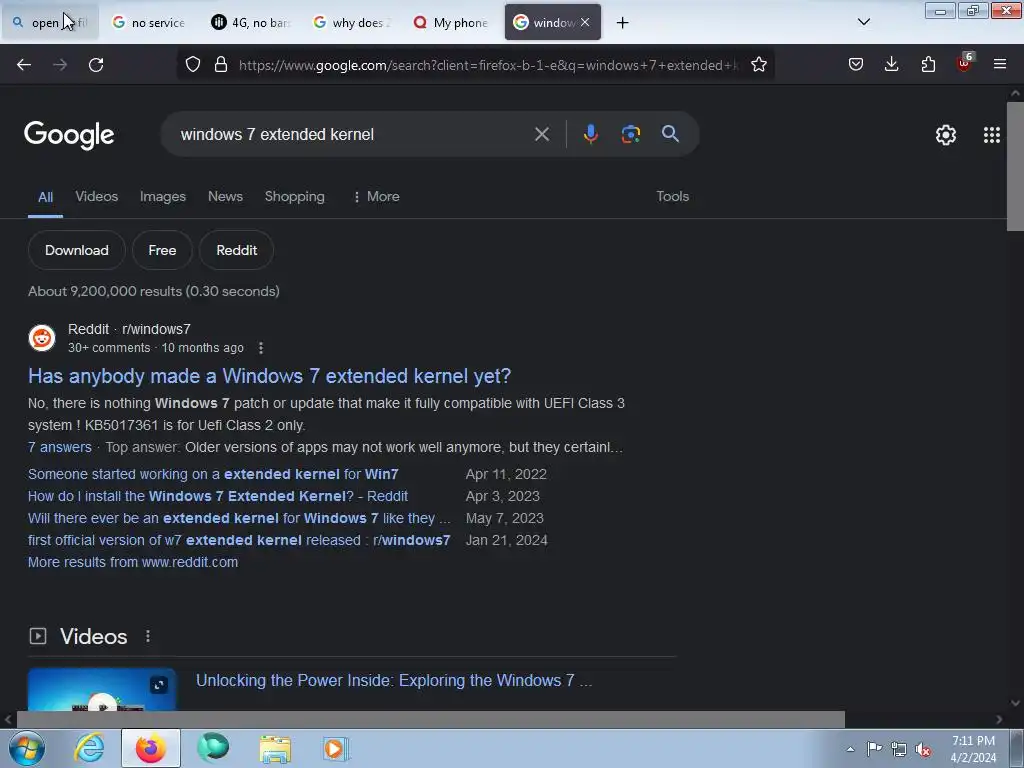Screen dimensions: 1024x768
Task: Search by image with Google Lens
Action: [630, 135]
